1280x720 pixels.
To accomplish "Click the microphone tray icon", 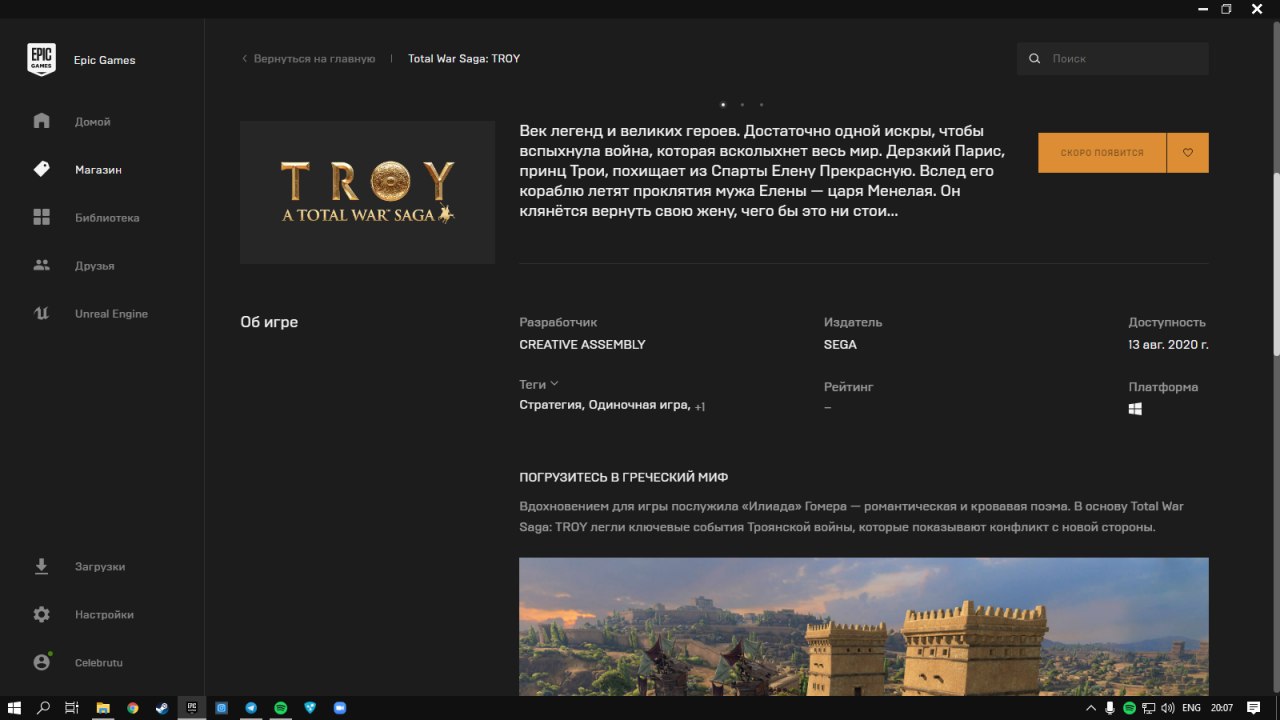I will pos(1110,708).
